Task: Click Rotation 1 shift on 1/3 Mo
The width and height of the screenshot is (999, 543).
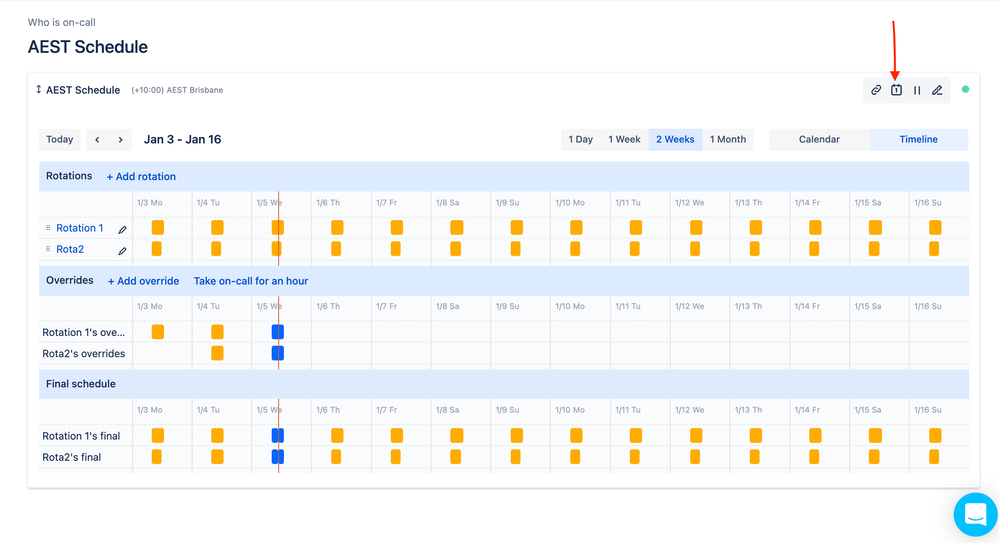Action: (x=158, y=228)
